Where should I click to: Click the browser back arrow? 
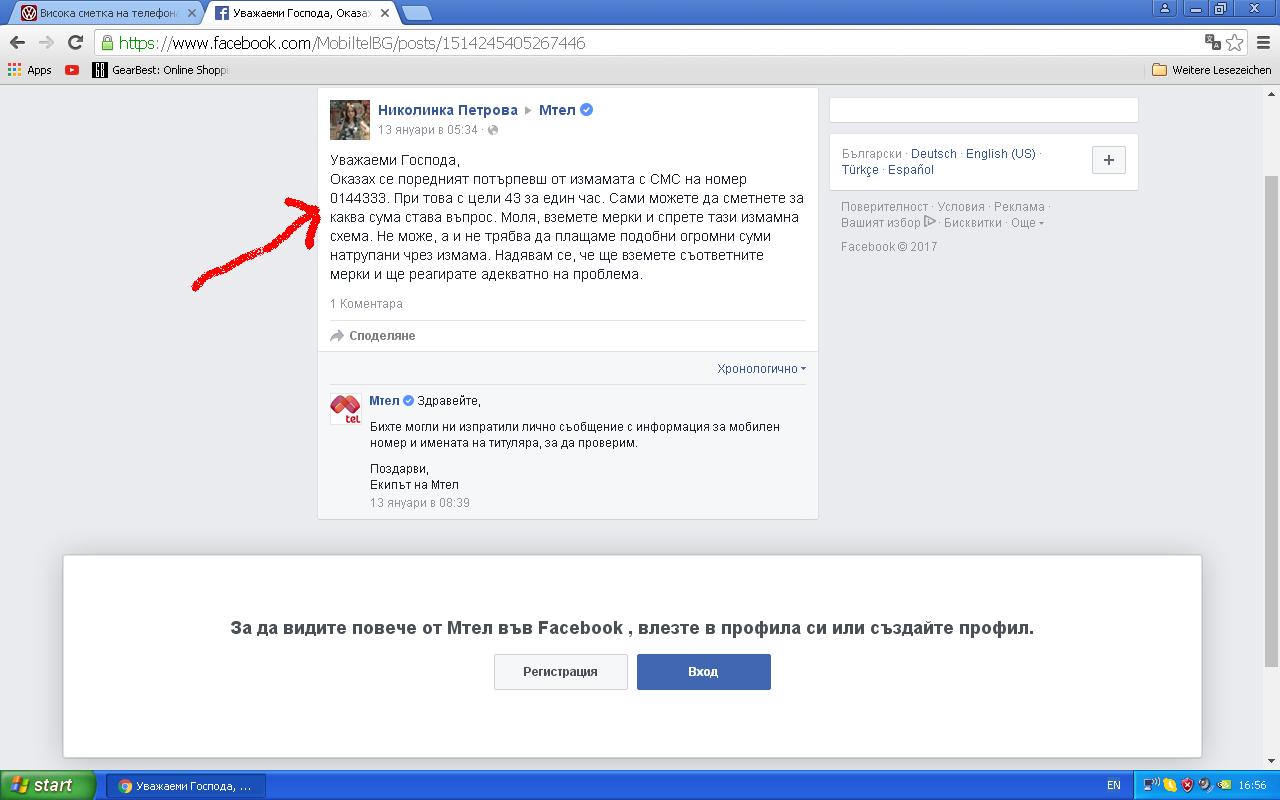click(17, 42)
